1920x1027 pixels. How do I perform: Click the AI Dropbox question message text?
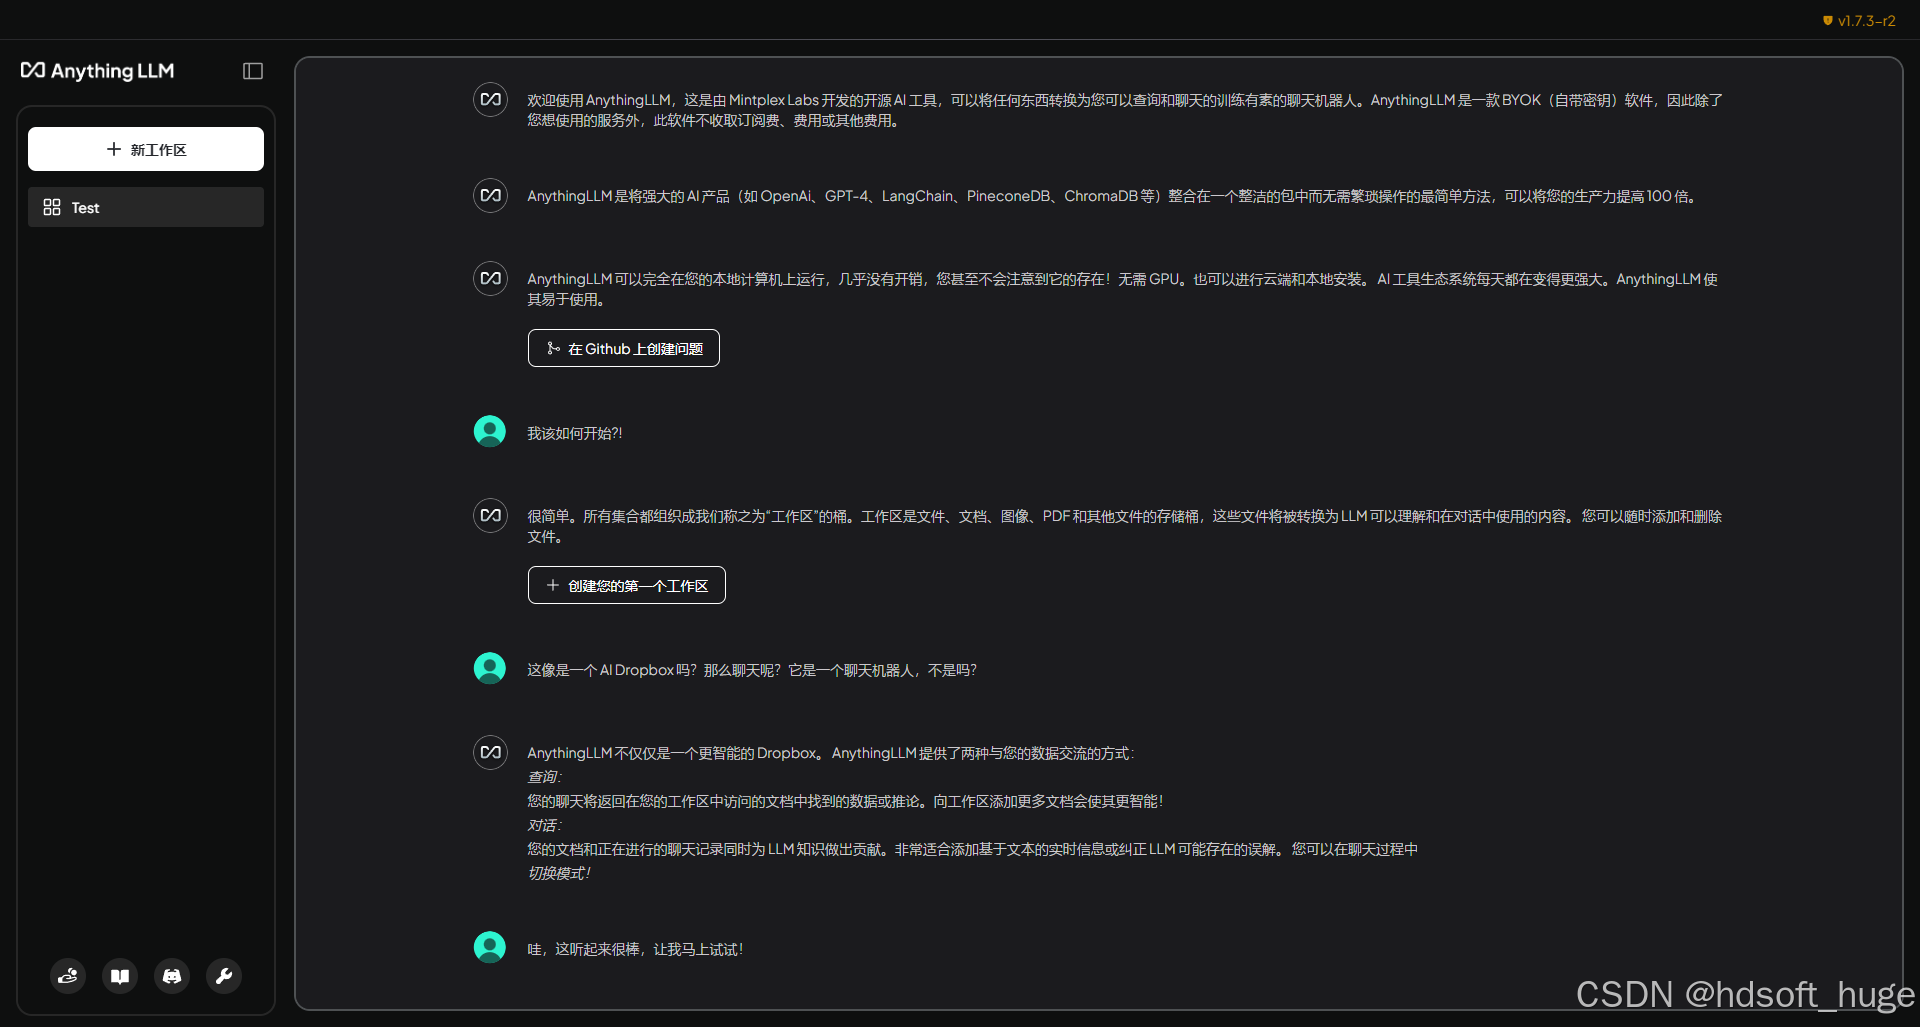(x=752, y=670)
